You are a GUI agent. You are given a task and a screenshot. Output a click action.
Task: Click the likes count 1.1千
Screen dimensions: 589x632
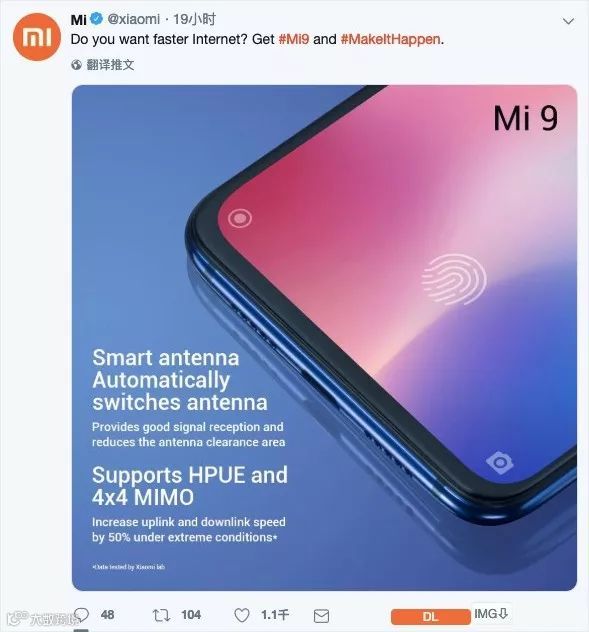tap(275, 615)
